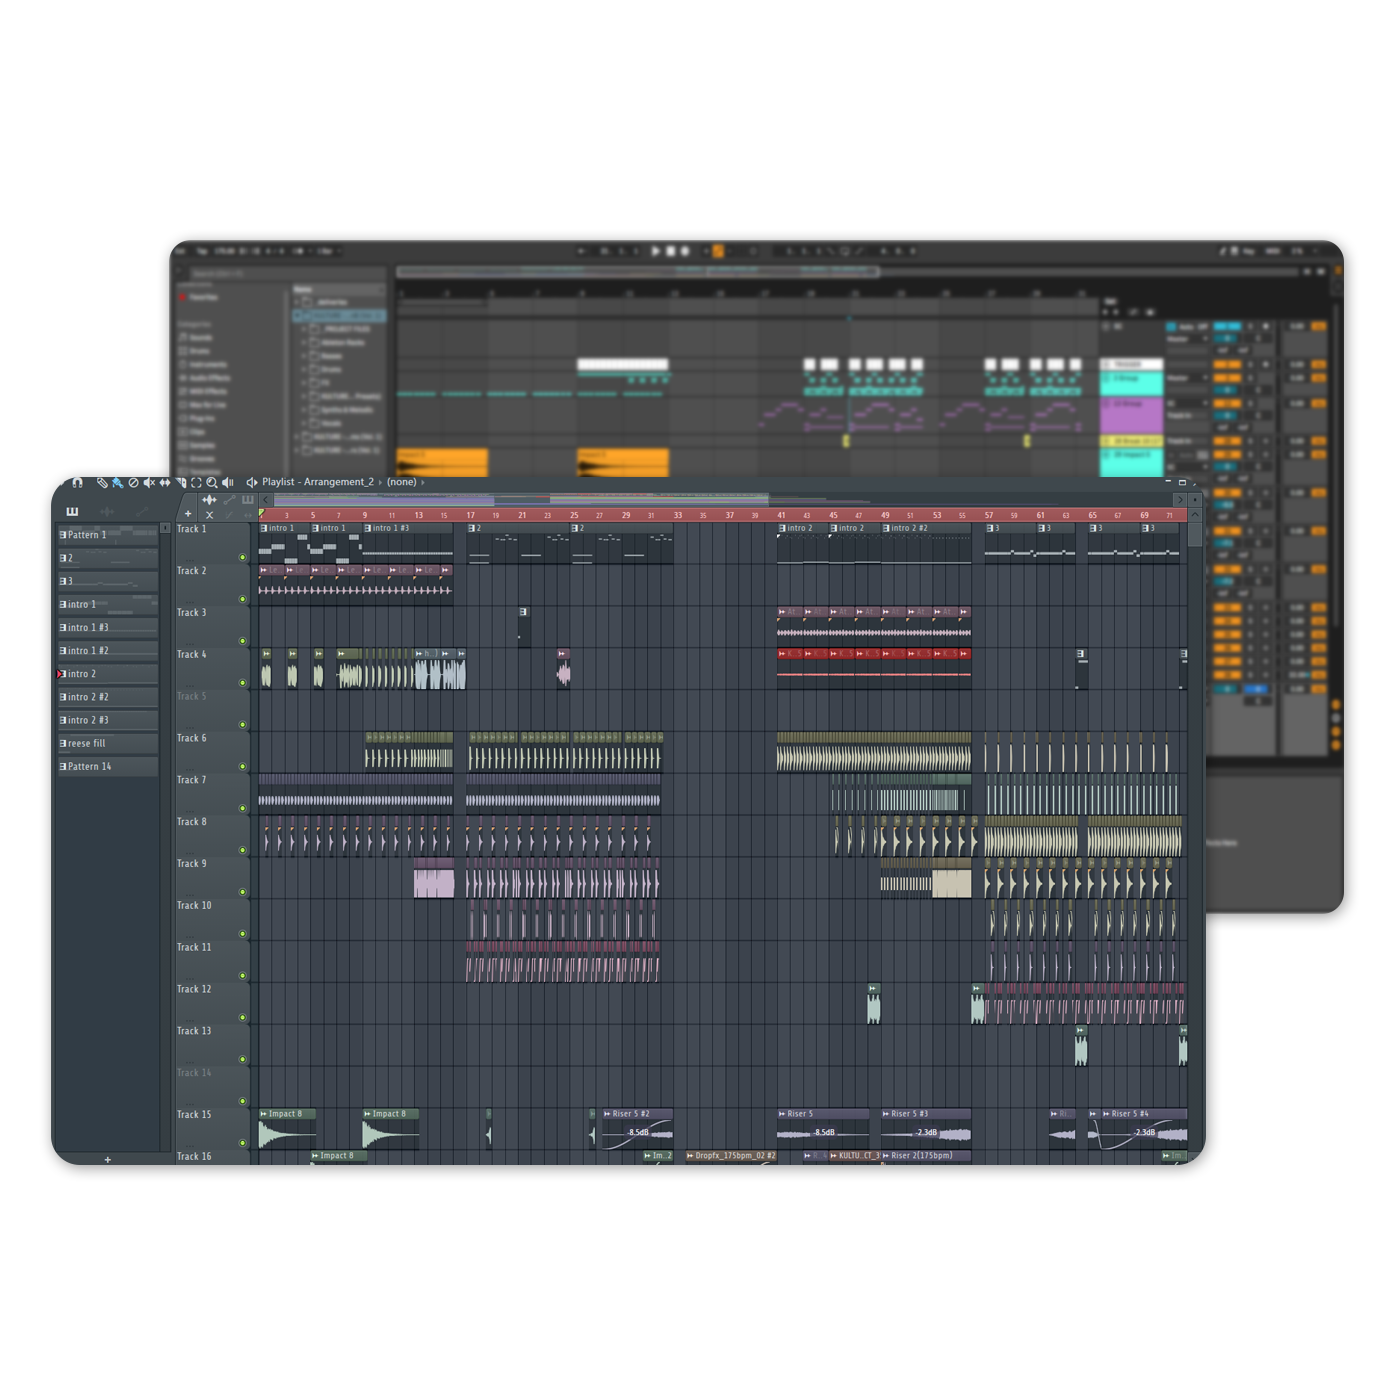Click the plus button above Track 1
The height and width of the screenshot is (1400, 1400).
pos(188,514)
